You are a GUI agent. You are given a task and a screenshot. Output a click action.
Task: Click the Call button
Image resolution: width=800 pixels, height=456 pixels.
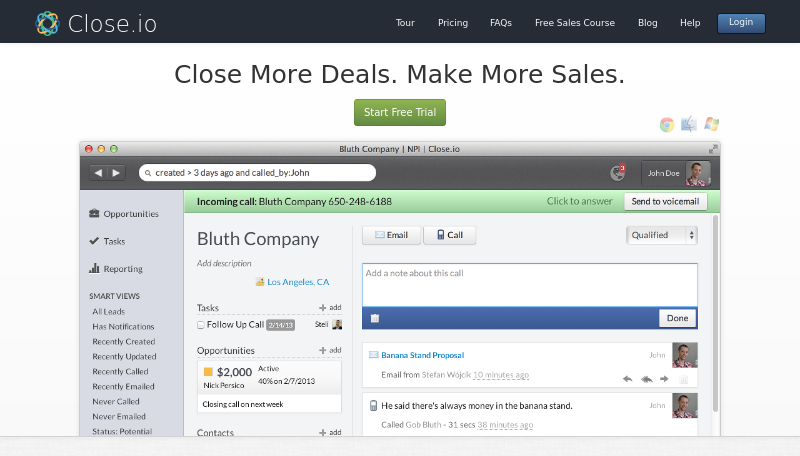pyautogui.click(x=449, y=235)
